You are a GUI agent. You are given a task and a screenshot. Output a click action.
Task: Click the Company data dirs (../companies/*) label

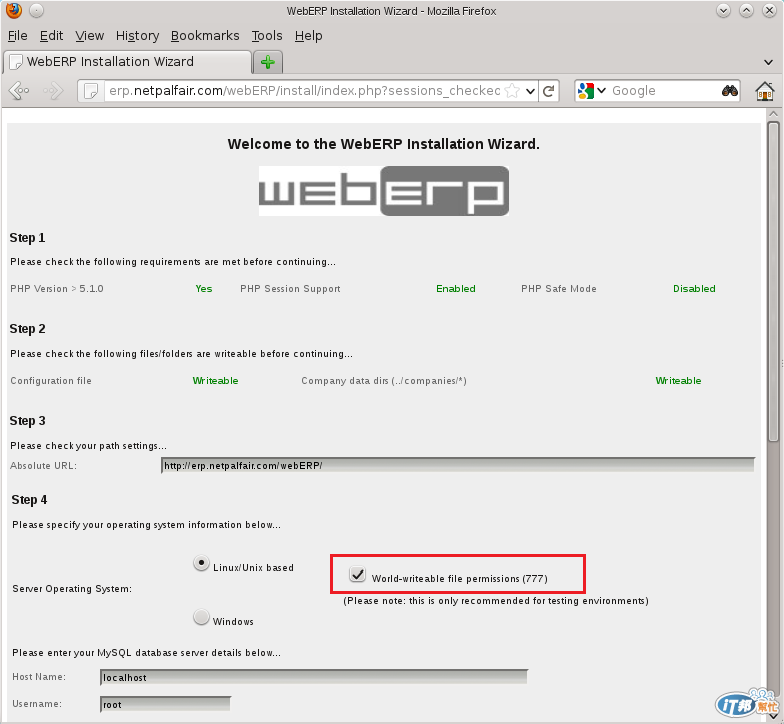[384, 380]
